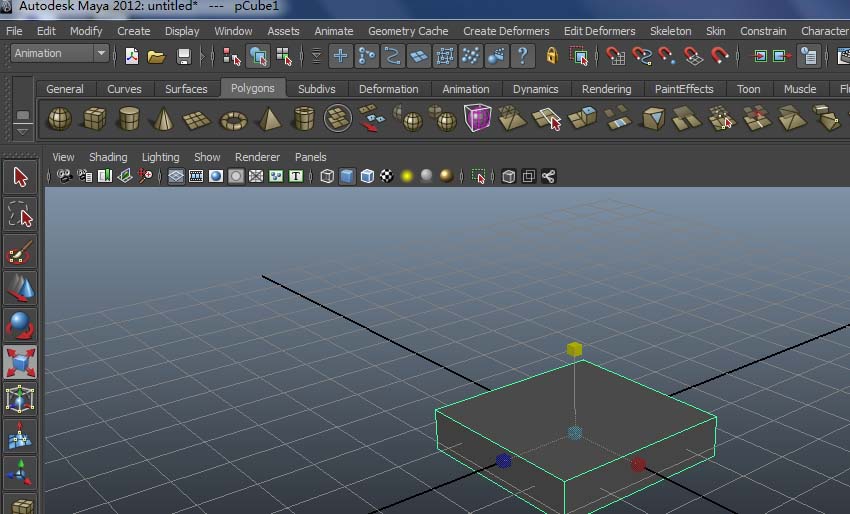This screenshot has height=514, width=850.
Task: Open the Geometry Cache menu
Action: click(x=408, y=31)
